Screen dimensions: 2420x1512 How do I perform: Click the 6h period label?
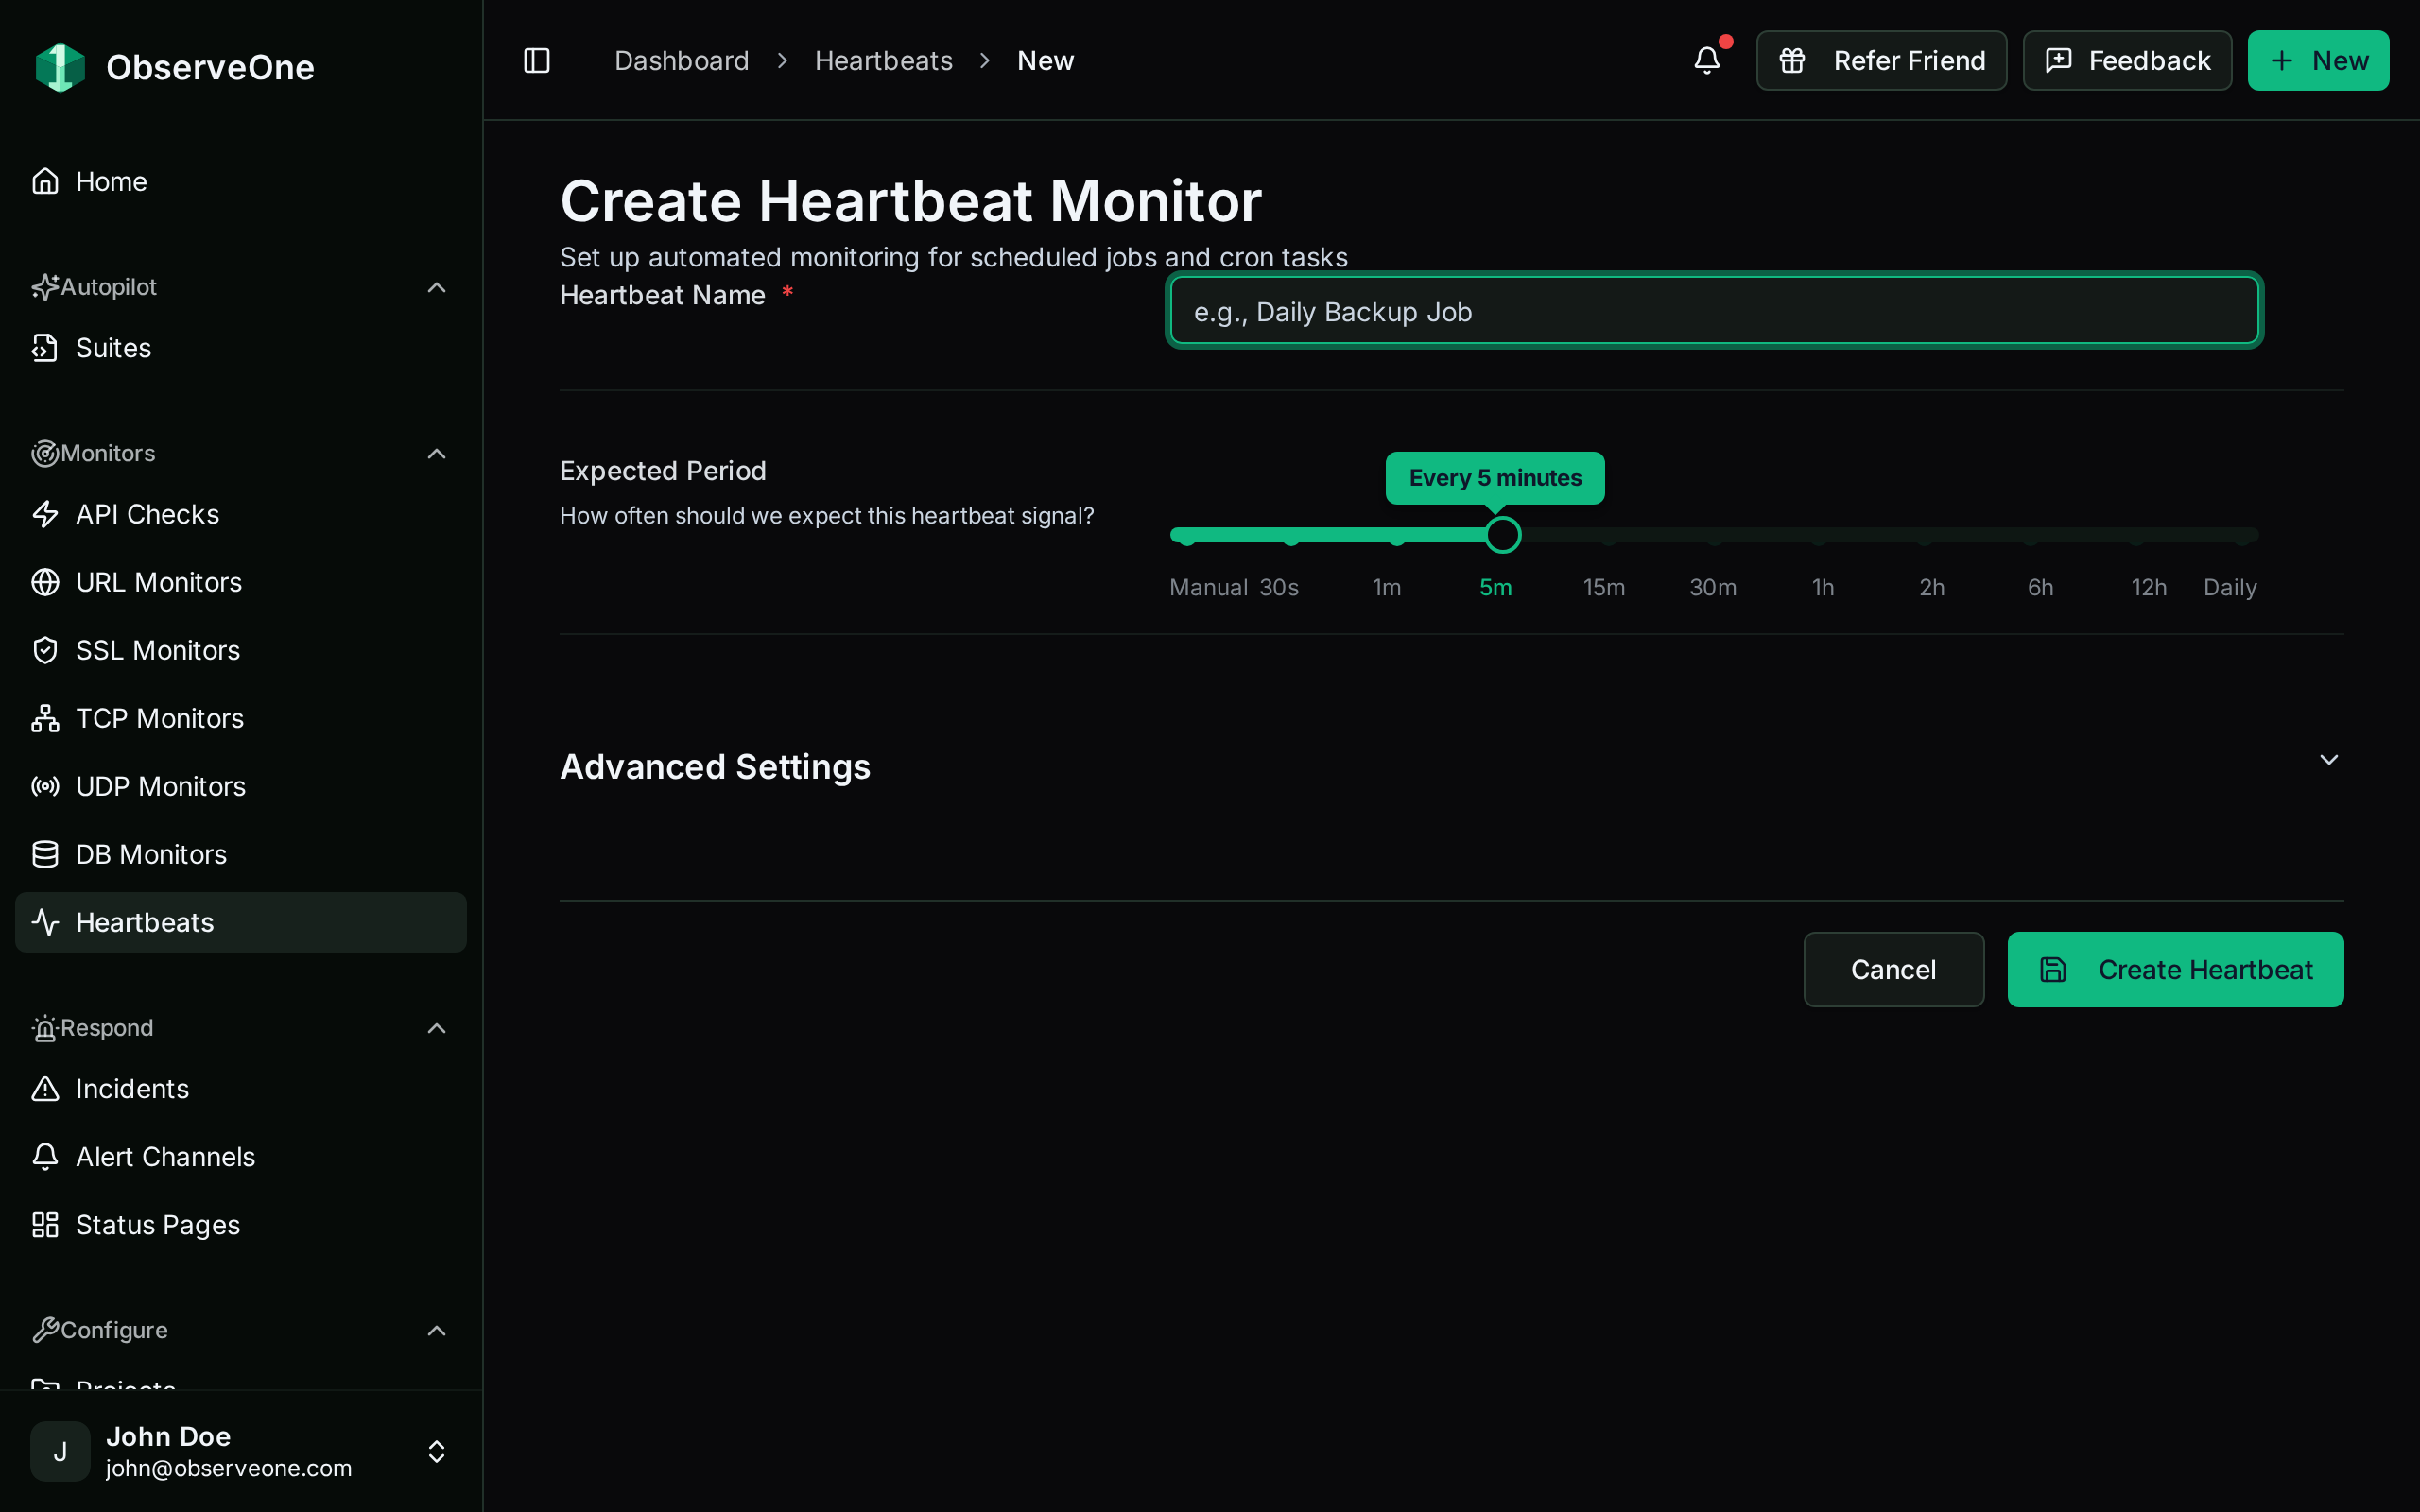2040,587
